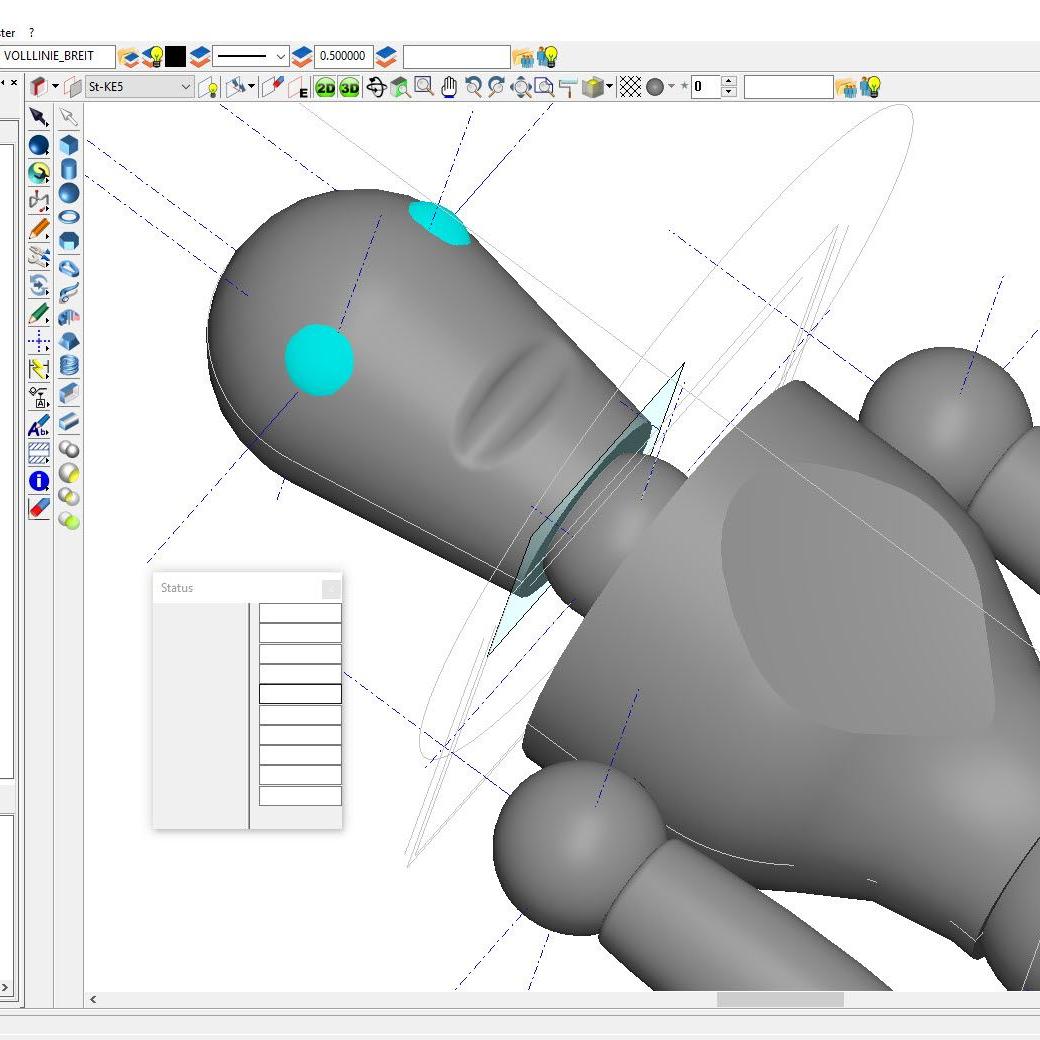Select the eraser tool
This screenshot has height=1040, width=1040.
[x=39, y=507]
